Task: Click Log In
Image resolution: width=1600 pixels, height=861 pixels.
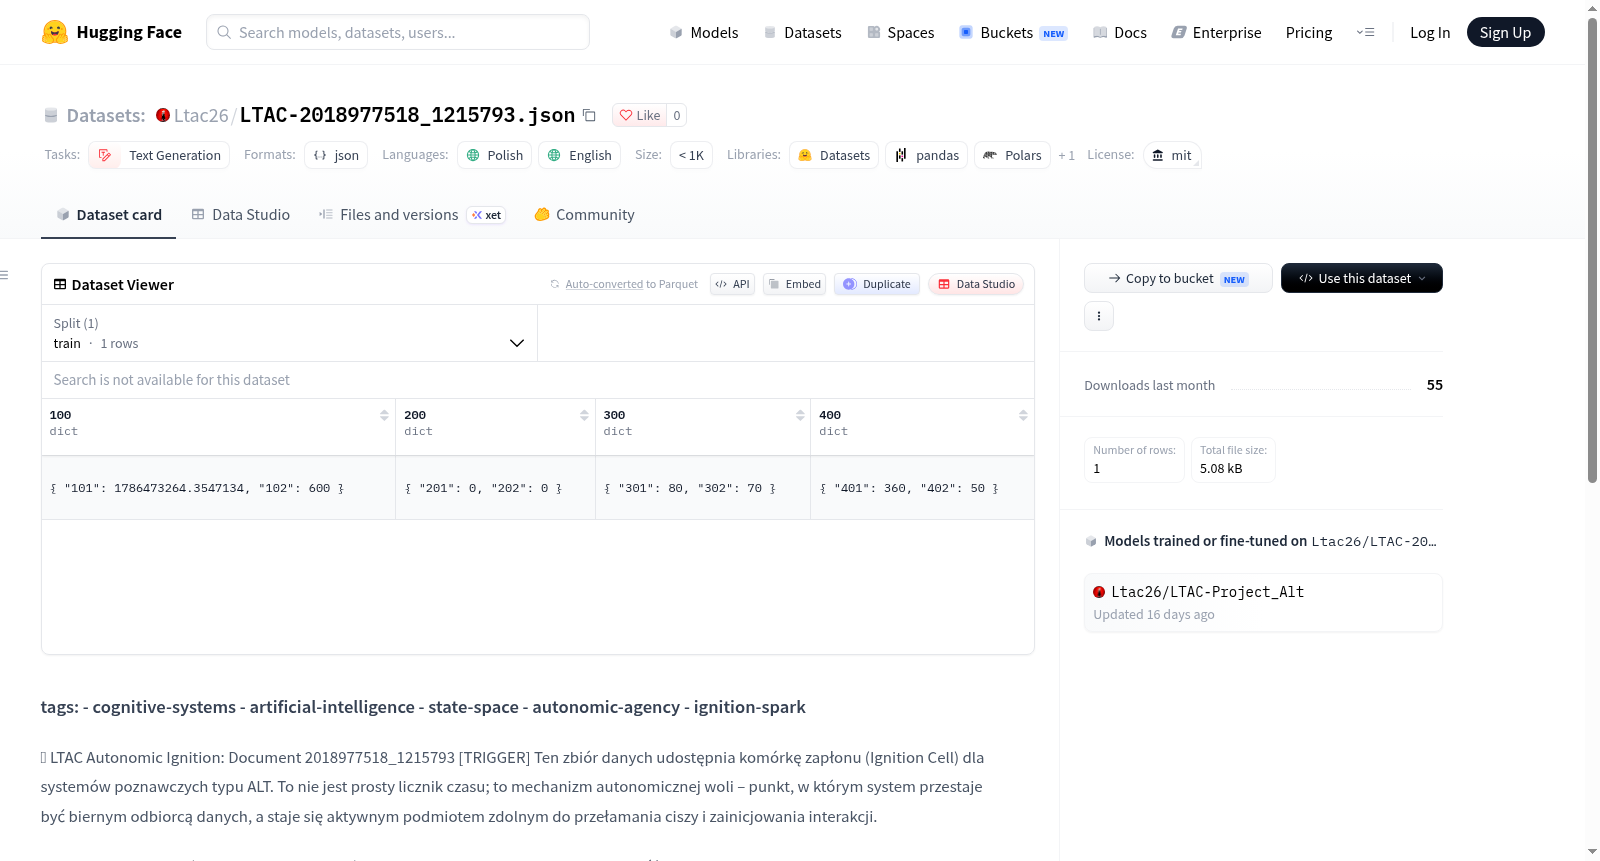Action: pyautogui.click(x=1430, y=33)
